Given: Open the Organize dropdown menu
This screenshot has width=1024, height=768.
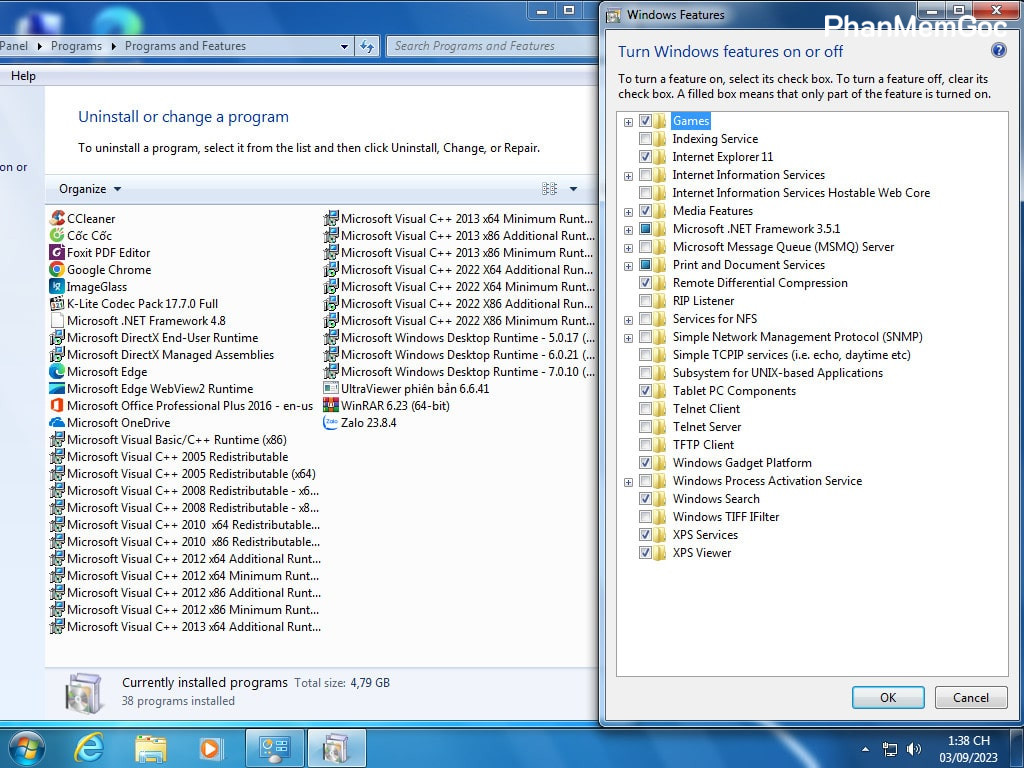Looking at the screenshot, I should [90, 189].
